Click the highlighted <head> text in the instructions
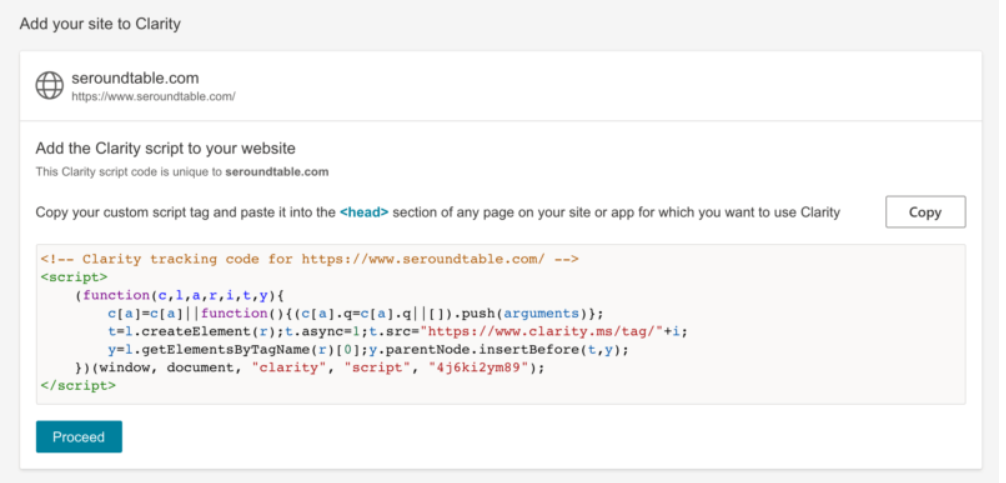The width and height of the screenshot is (1006, 483). click(364, 212)
